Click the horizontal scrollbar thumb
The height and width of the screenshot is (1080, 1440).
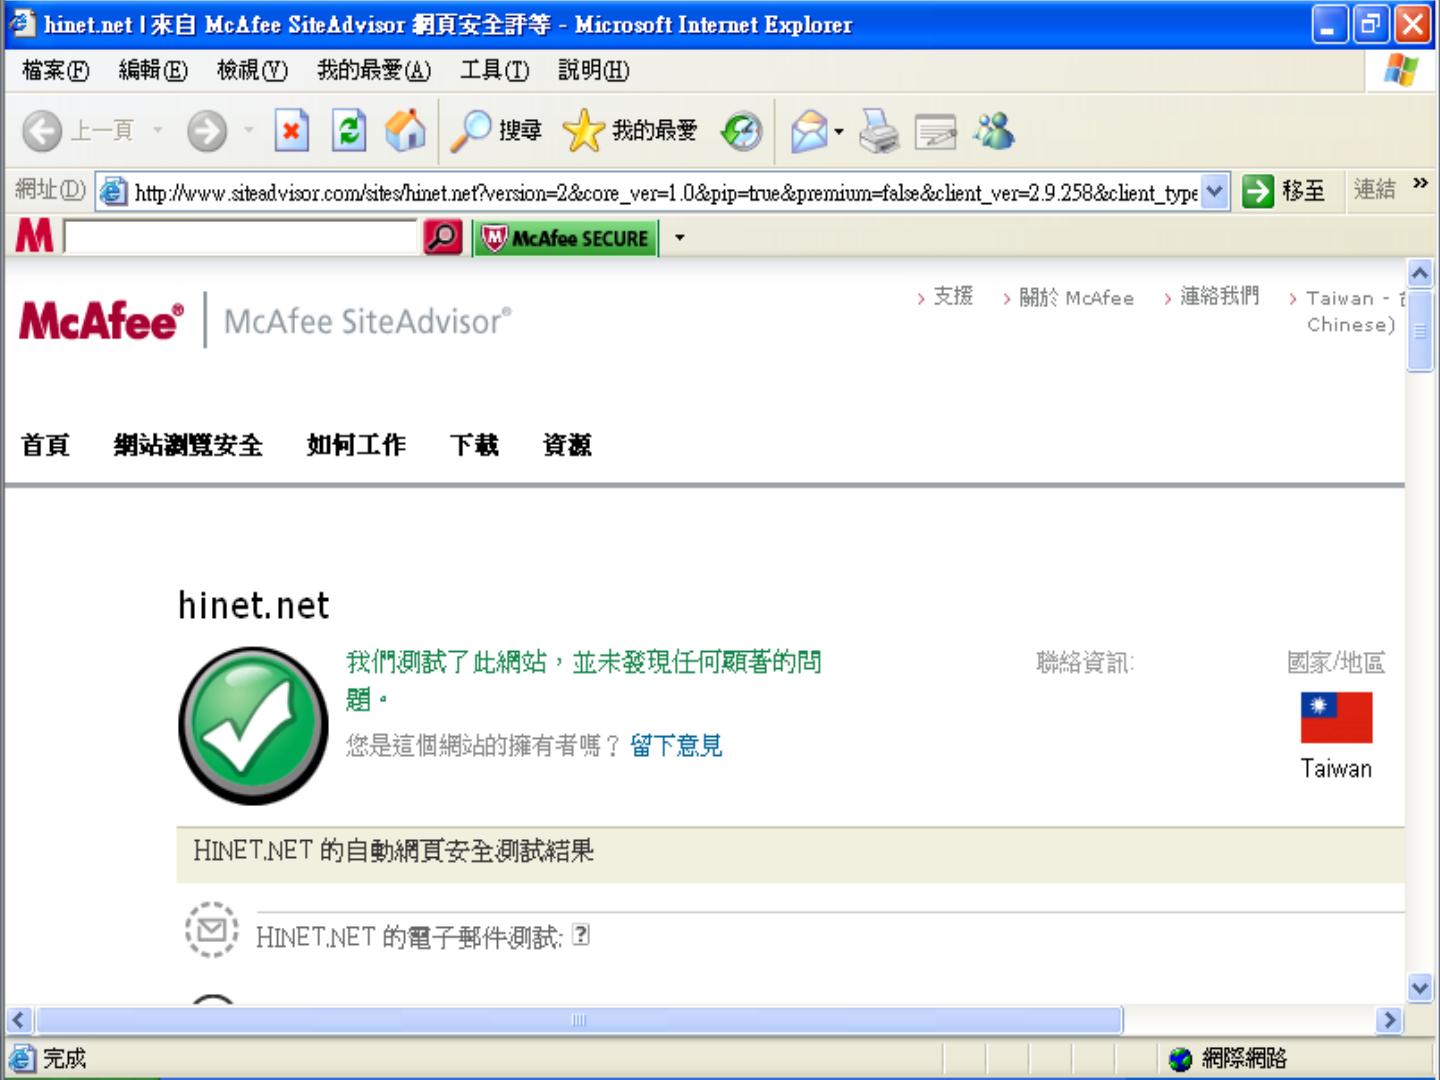[578, 1020]
